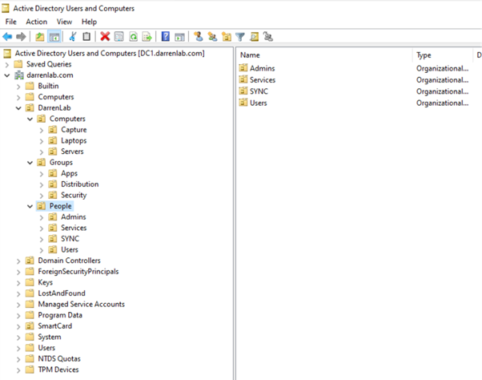
Task: Click the green Refresh icon
Action: 133,37
